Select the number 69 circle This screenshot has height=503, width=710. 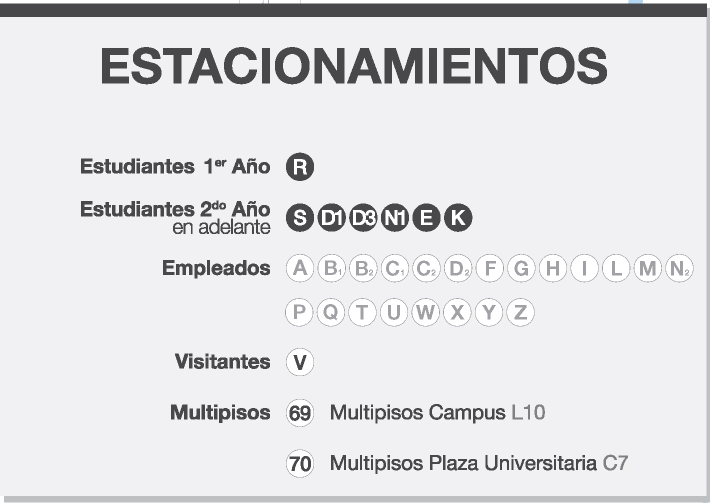[300, 413]
